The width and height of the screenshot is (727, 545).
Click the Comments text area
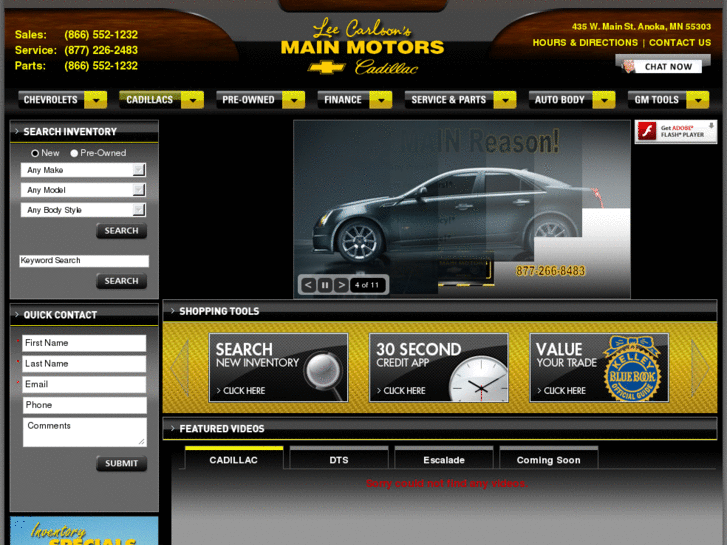[x=84, y=432]
